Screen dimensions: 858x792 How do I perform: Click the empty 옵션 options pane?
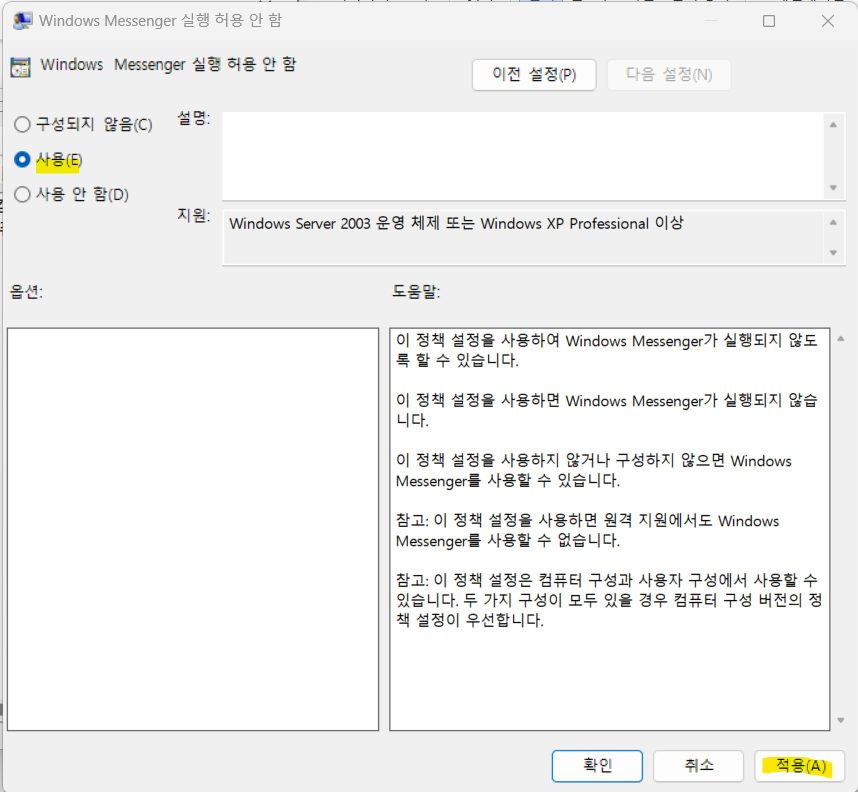pos(193,529)
